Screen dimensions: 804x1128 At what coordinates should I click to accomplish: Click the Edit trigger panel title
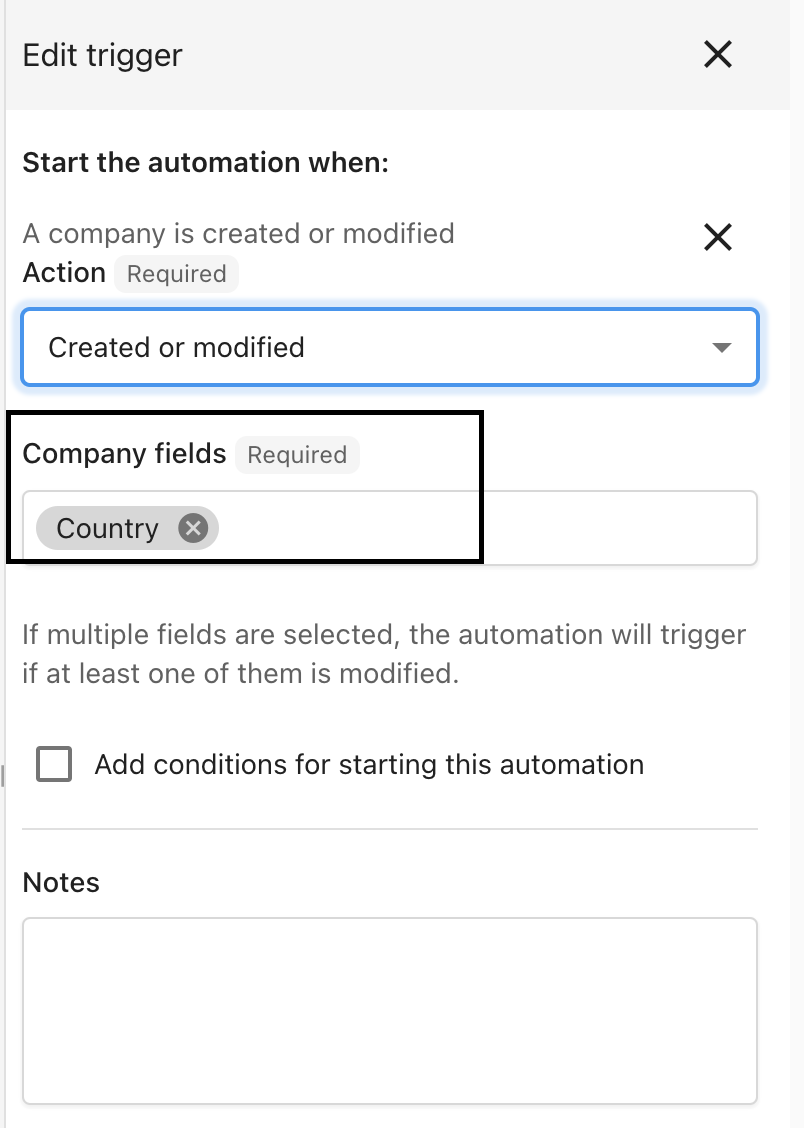coord(103,55)
